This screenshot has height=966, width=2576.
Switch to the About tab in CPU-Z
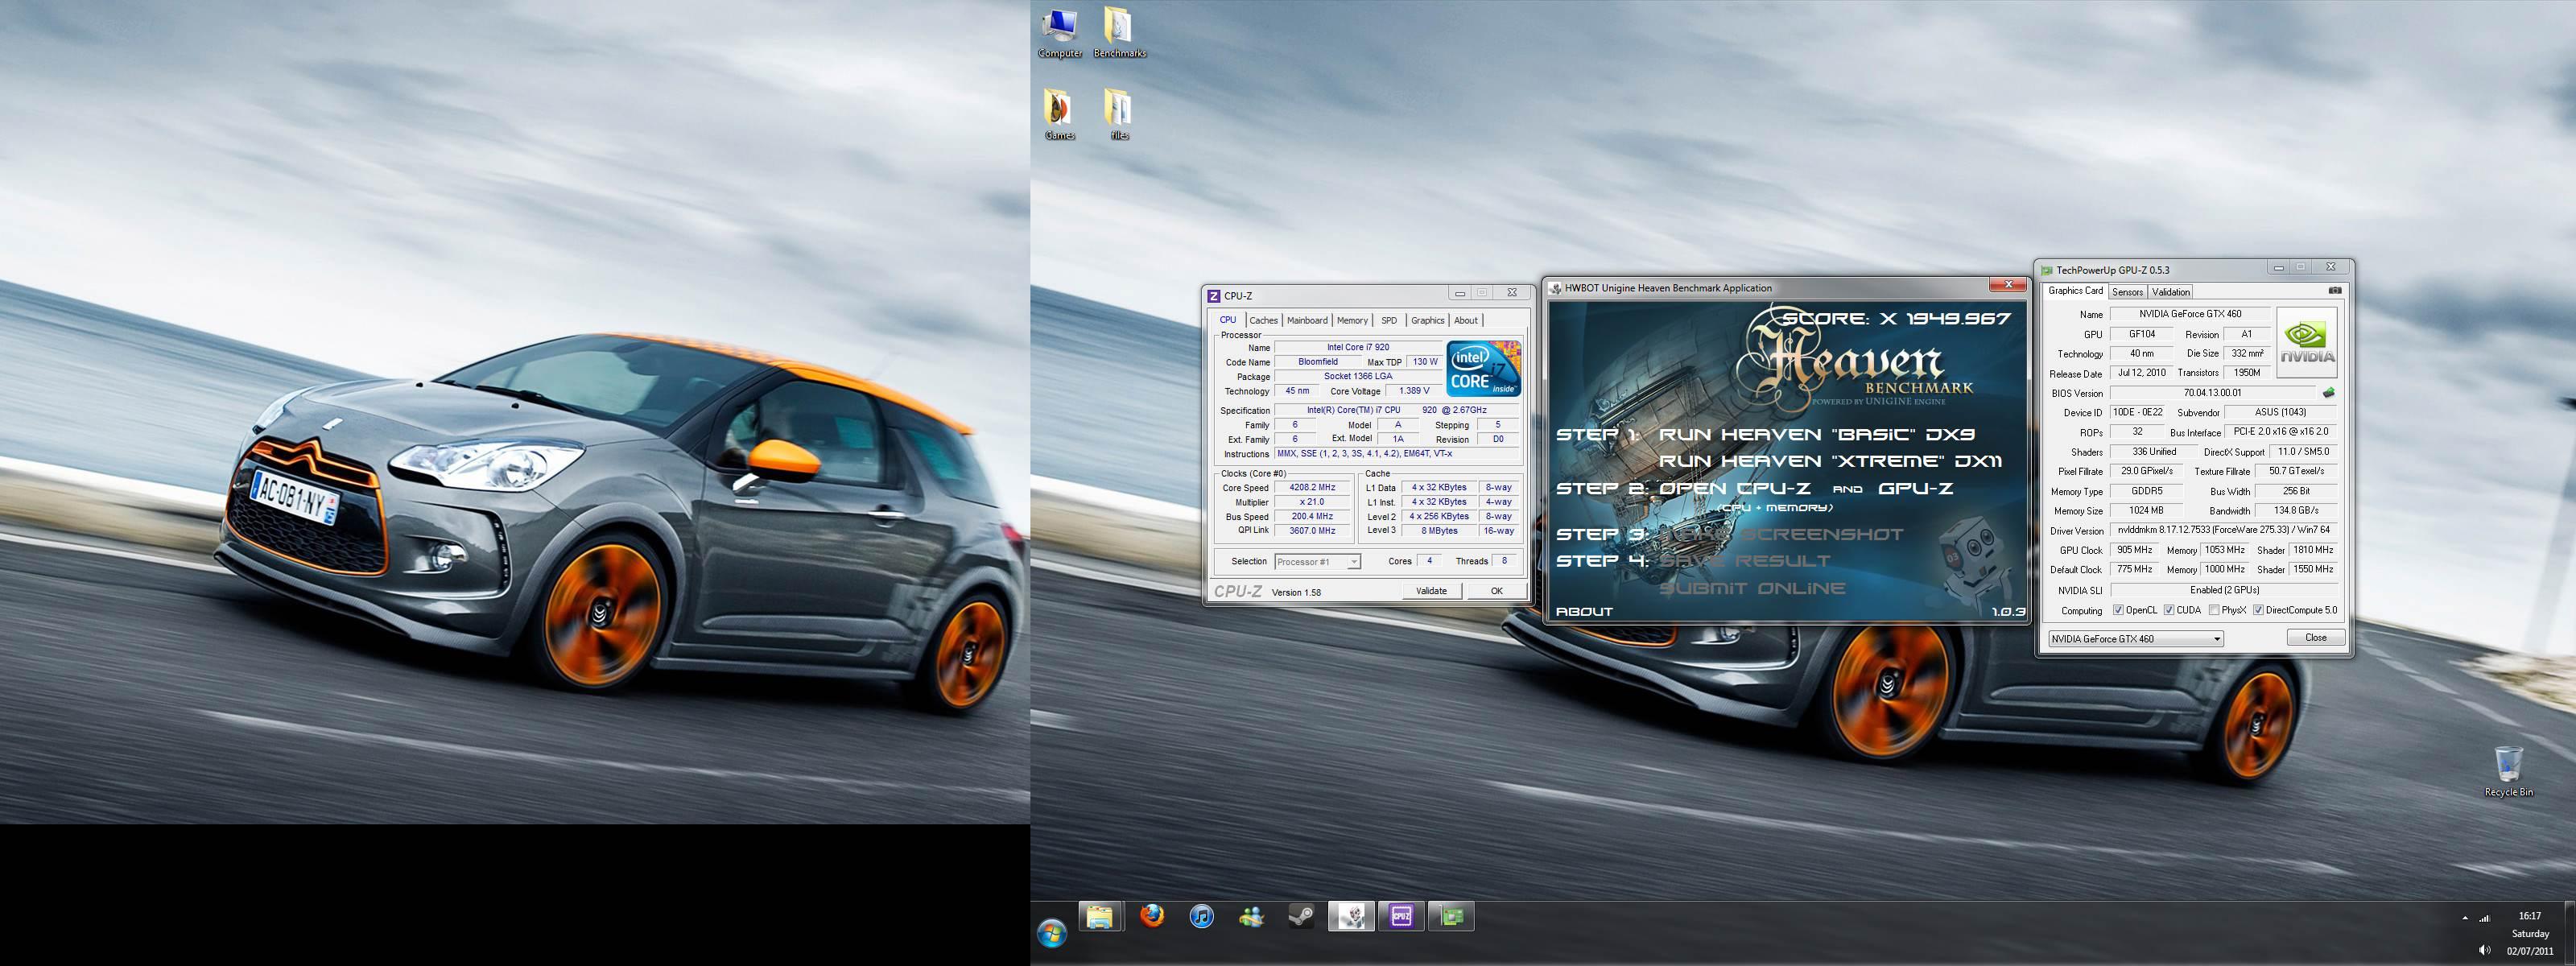[1465, 320]
